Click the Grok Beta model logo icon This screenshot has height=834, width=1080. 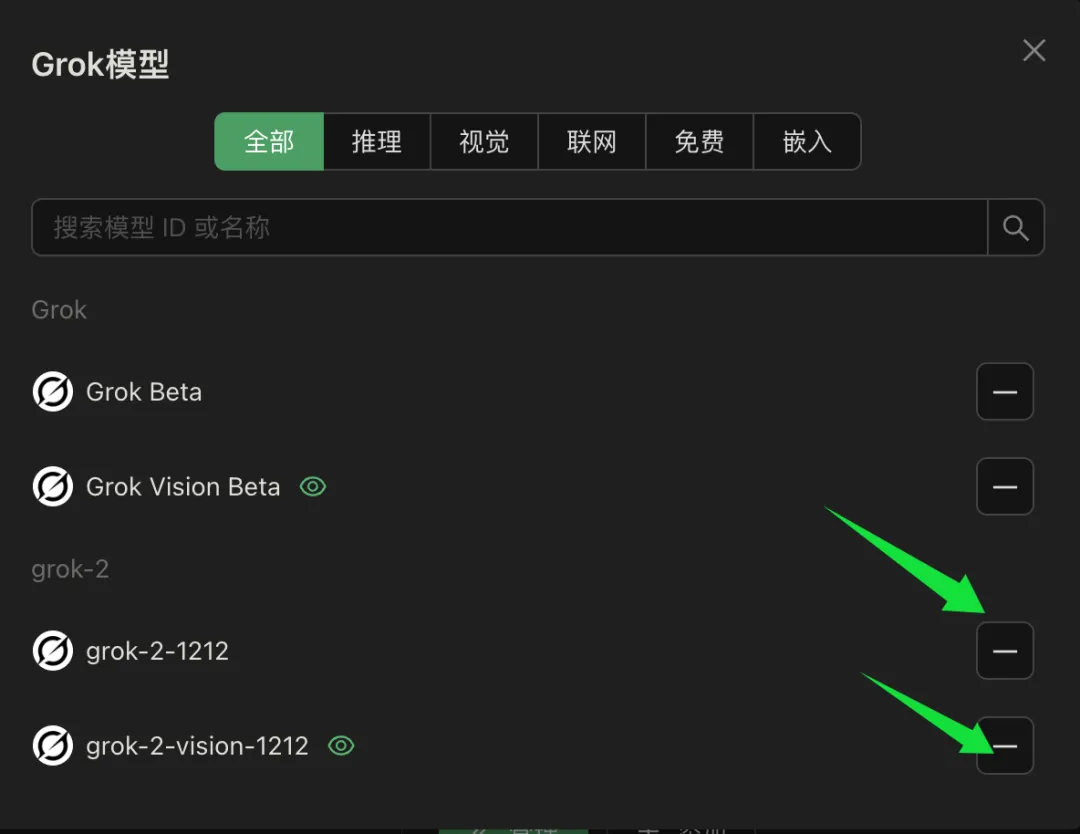pos(52,392)
